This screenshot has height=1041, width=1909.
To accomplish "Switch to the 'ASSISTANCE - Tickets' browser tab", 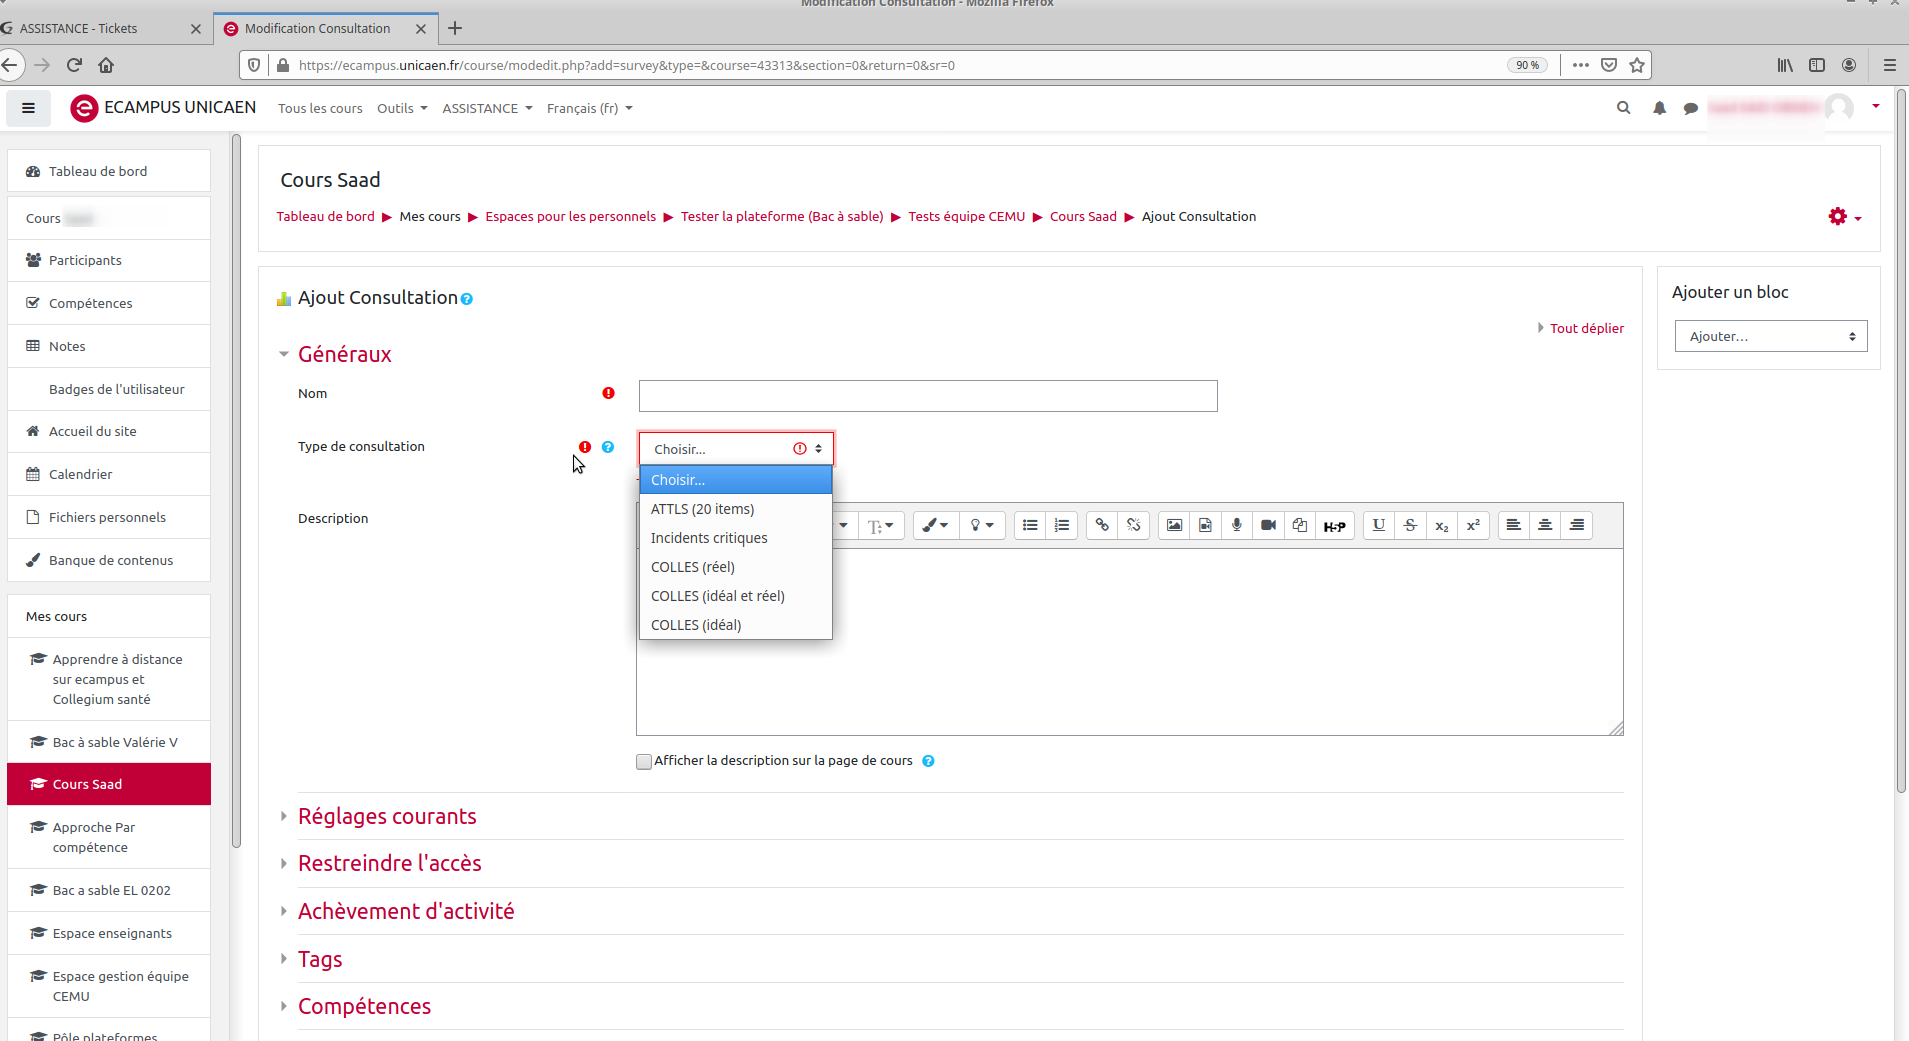I will [79, 28].
